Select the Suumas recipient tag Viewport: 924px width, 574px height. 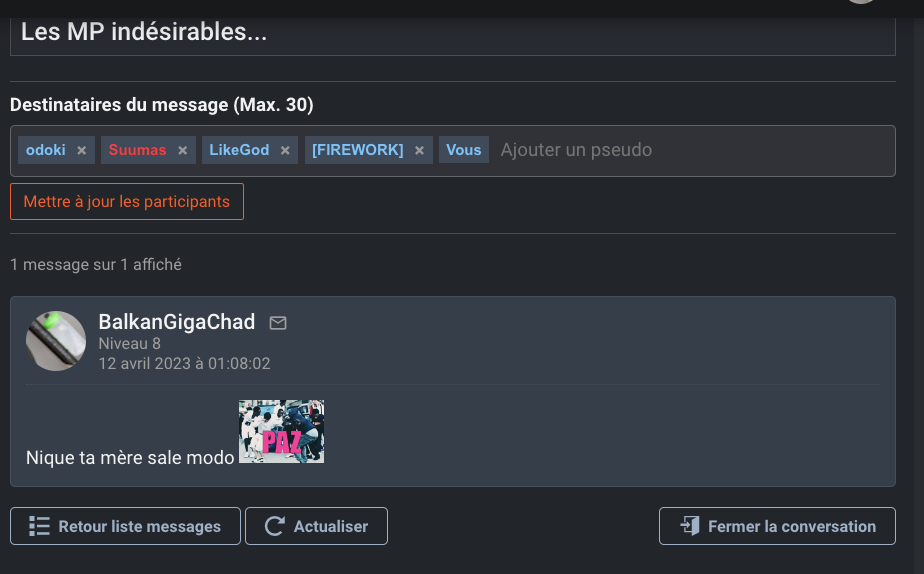point(137,150)
